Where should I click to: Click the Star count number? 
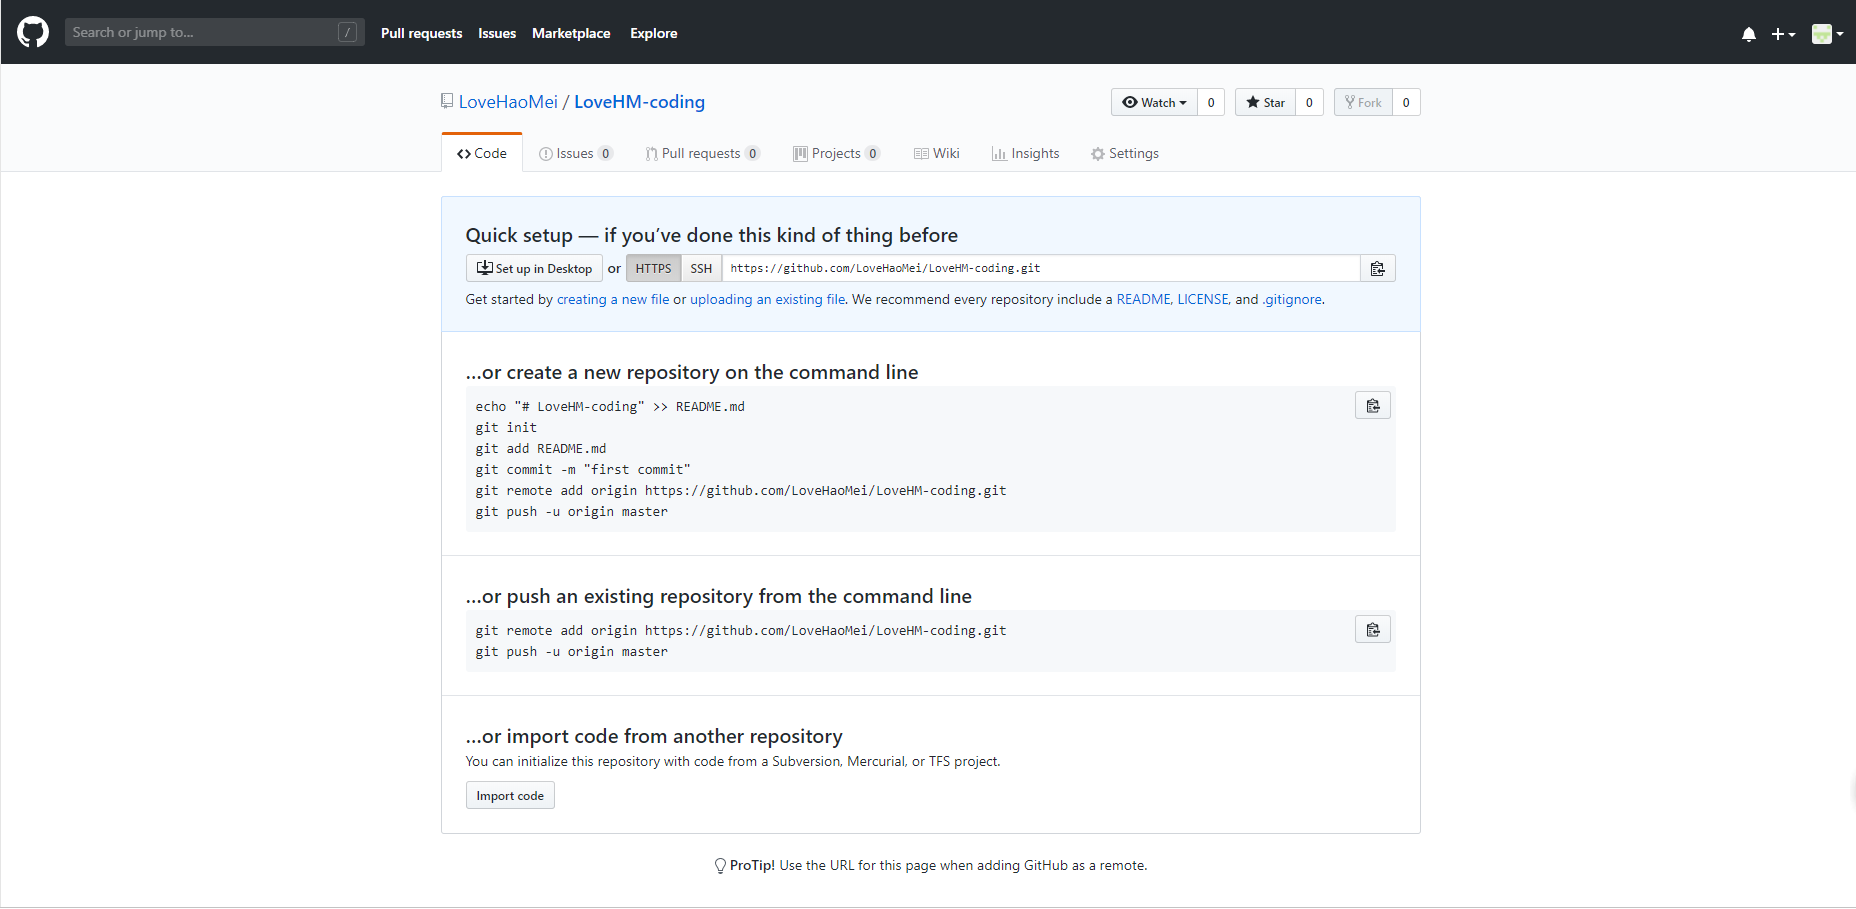pos(1309,102)
